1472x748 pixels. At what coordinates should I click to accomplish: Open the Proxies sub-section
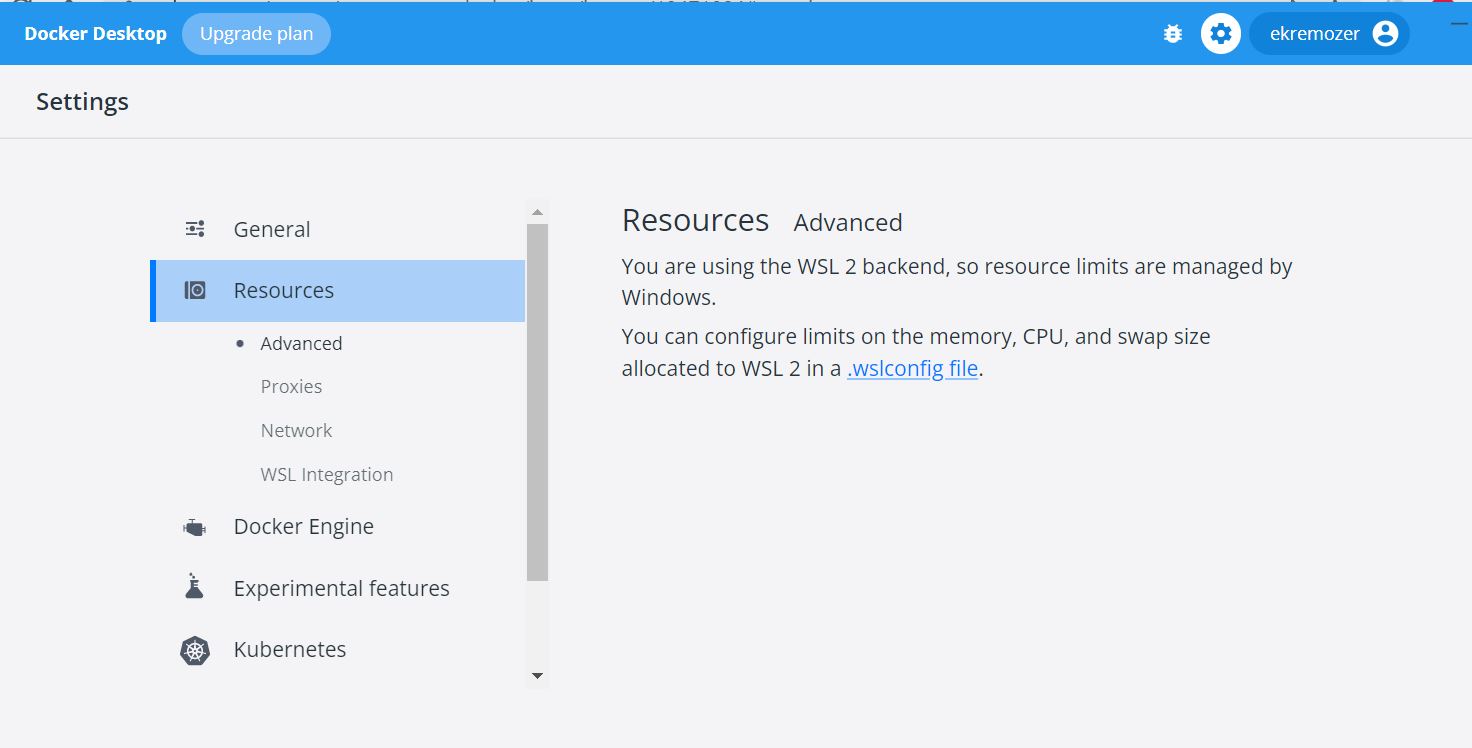[291, 387]
